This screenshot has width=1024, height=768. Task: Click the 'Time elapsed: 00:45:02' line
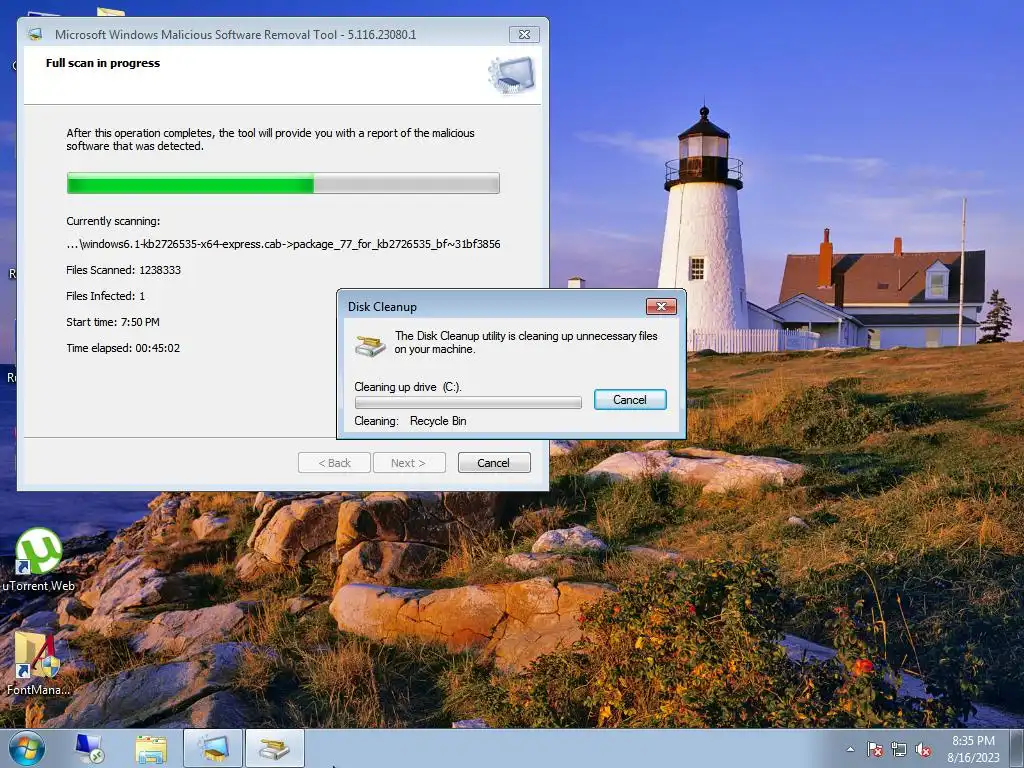(123, 348)
